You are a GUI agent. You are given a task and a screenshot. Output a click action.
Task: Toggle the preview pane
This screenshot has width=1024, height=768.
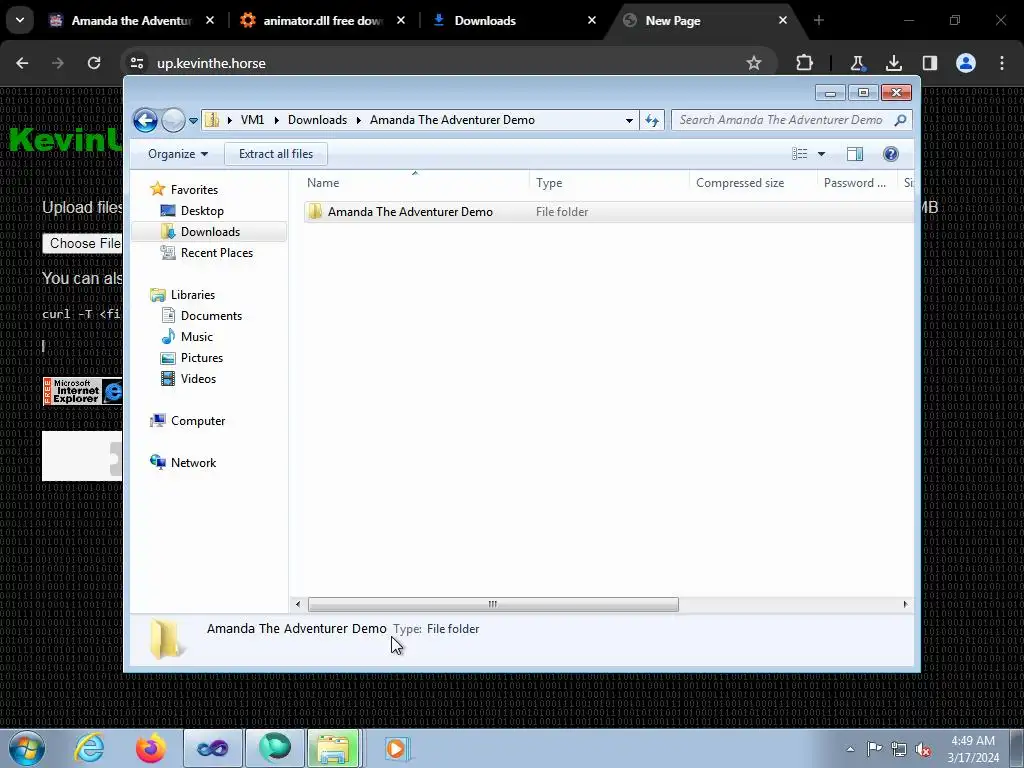[855, 154]
